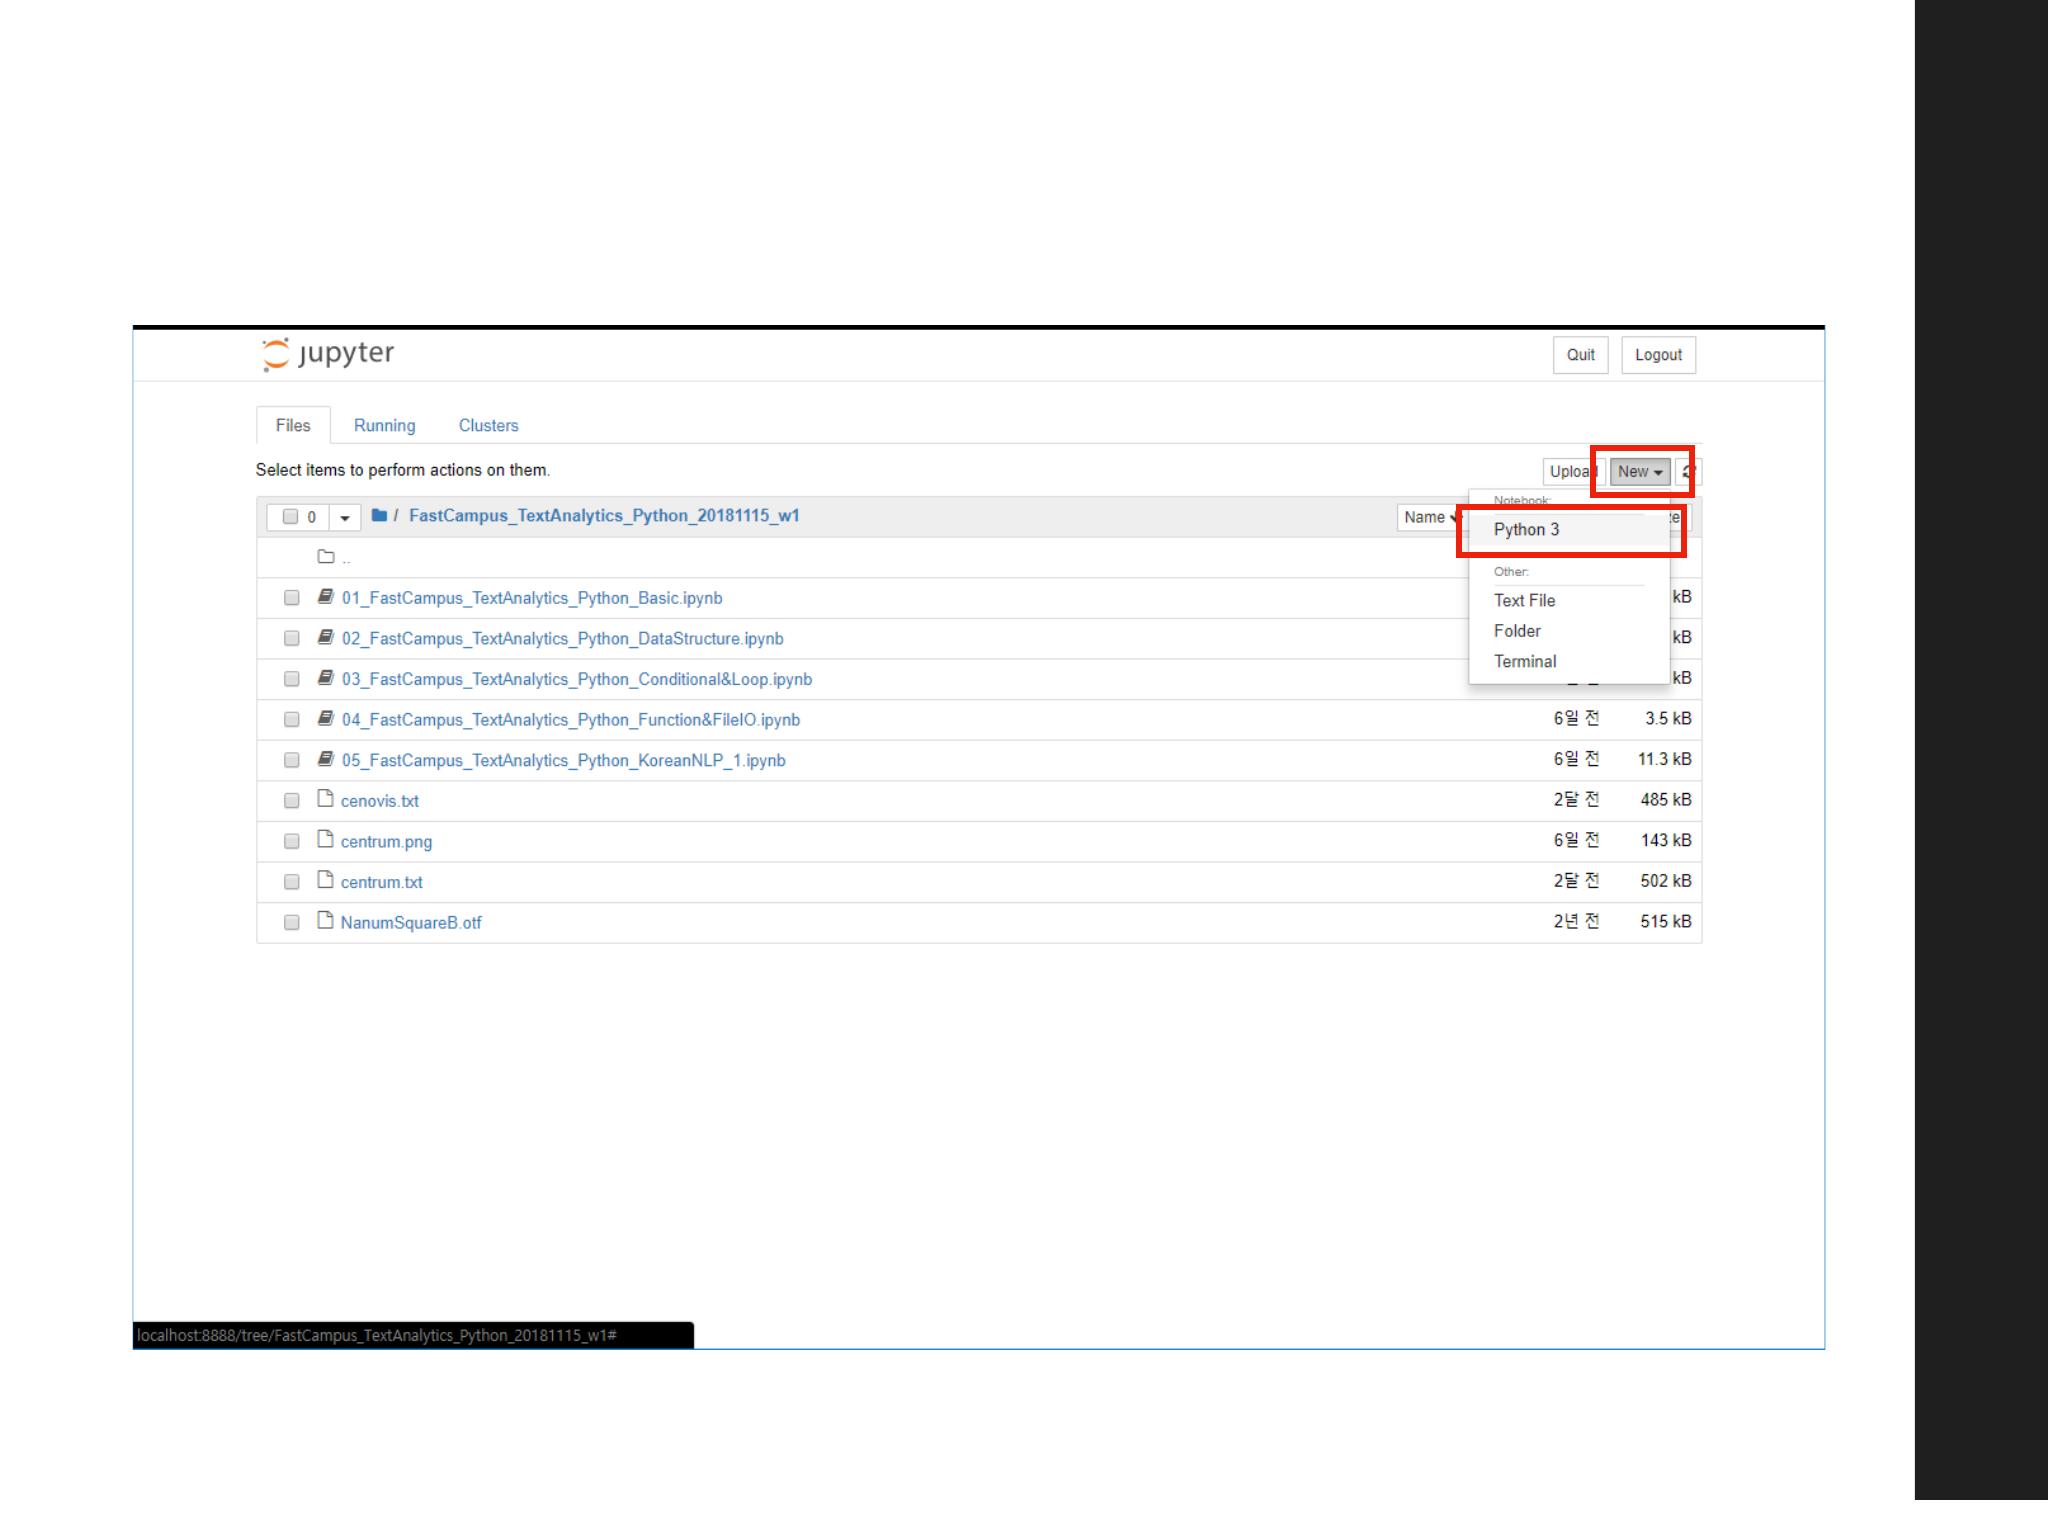
Task: Click notebook icon beside 01_FastCampus Basic file
Action: click(325, 597)
